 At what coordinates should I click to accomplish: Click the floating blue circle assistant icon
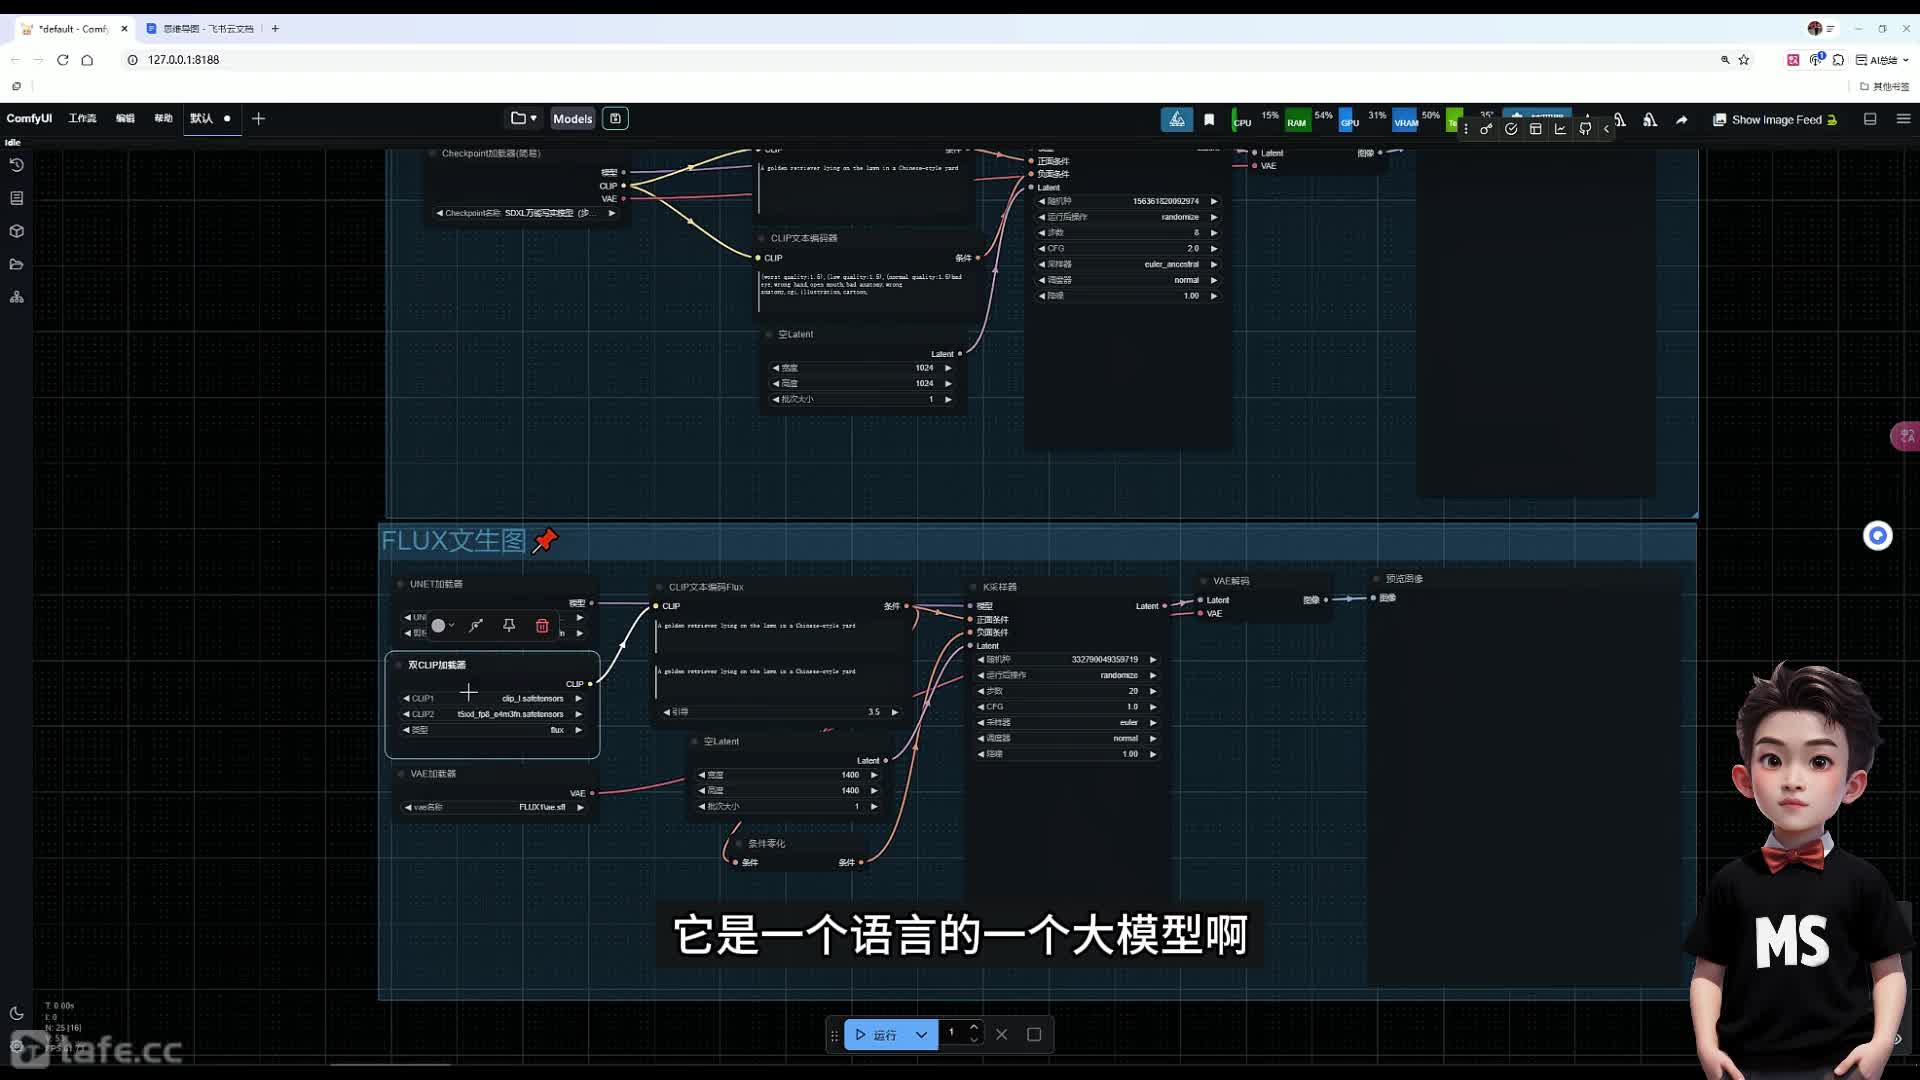[x=1878, y=536]
